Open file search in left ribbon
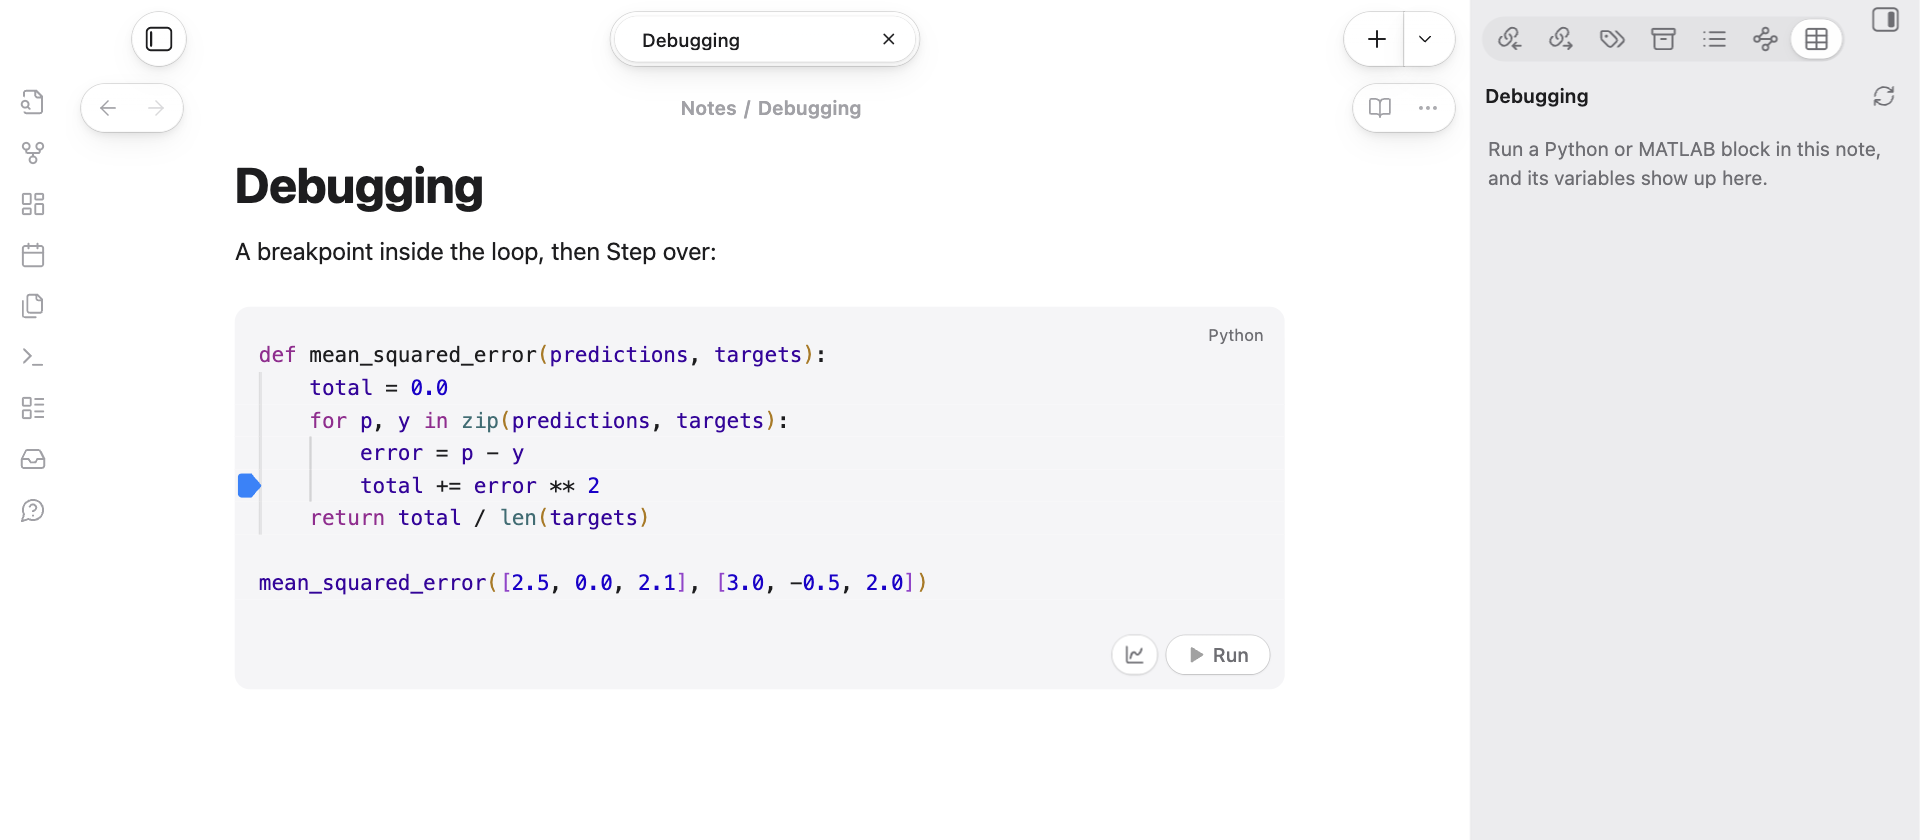The height and width of the screenshot is (840, 1920). (x=33, y=101)
